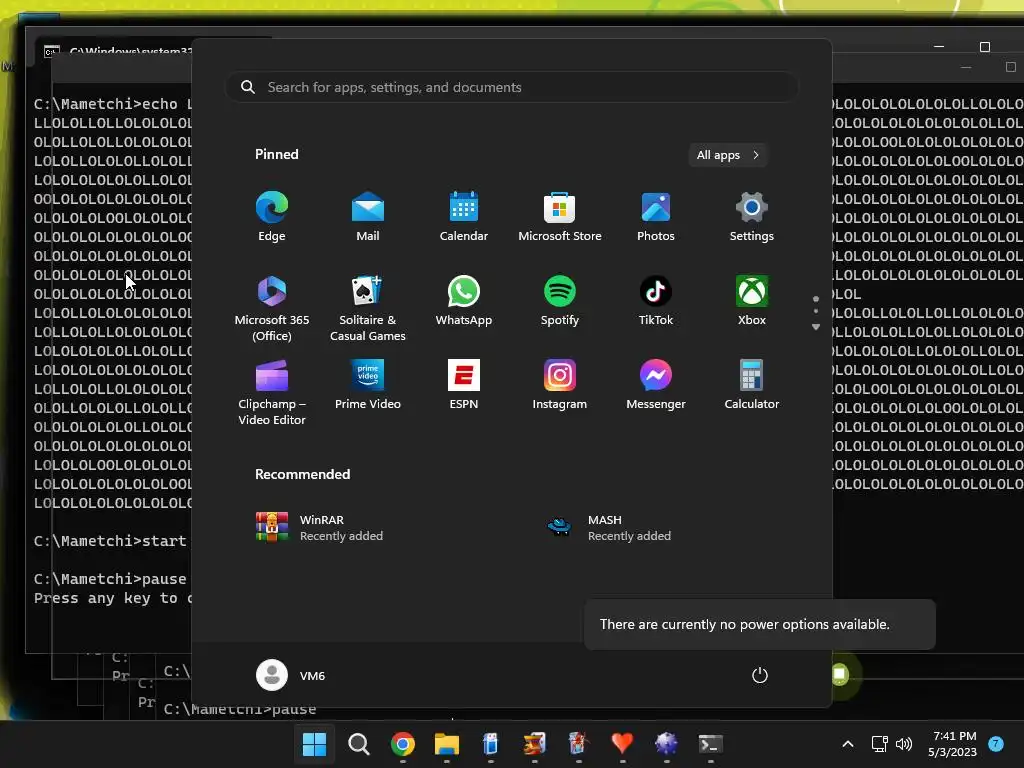
Task: Open the Xbox app
Action: [x=752, y=300]
